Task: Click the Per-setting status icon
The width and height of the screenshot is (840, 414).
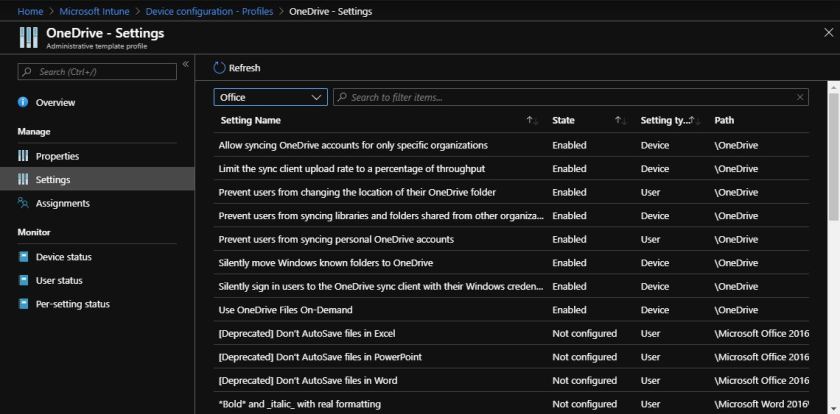Action: (23, 304)
